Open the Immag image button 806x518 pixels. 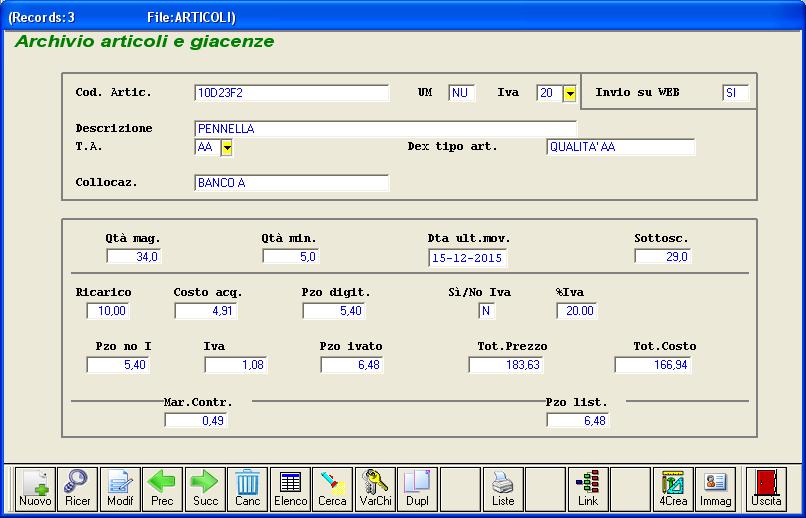[716, 488]
